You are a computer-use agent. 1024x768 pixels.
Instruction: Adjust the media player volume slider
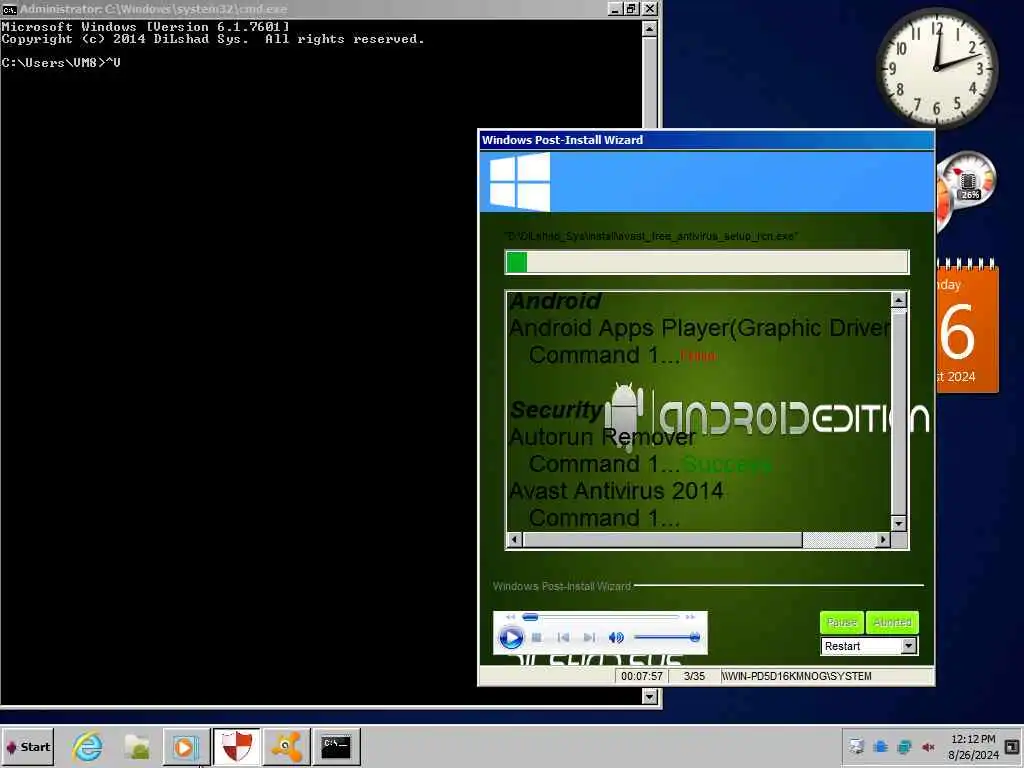pos(667,637)
